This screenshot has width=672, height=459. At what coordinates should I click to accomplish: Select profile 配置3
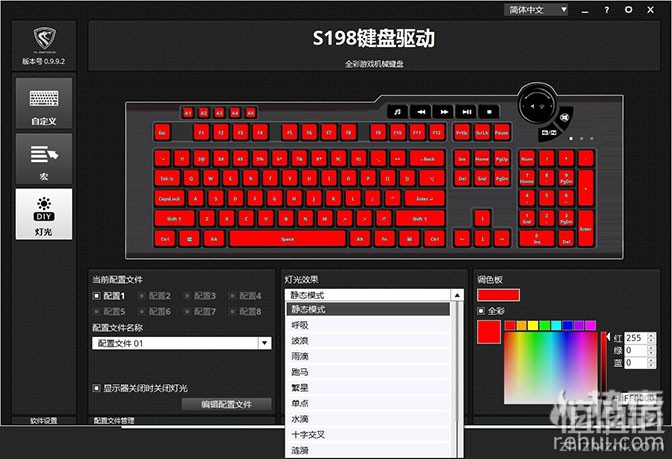200,296
